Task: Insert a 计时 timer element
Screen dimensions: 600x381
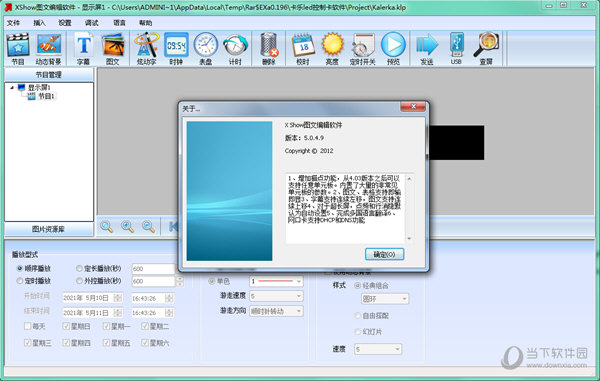Action: pos(235,49)
